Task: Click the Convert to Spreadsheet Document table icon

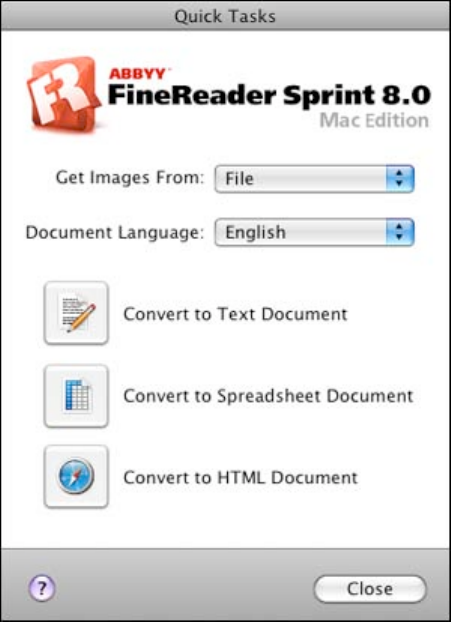Action: 76,396
